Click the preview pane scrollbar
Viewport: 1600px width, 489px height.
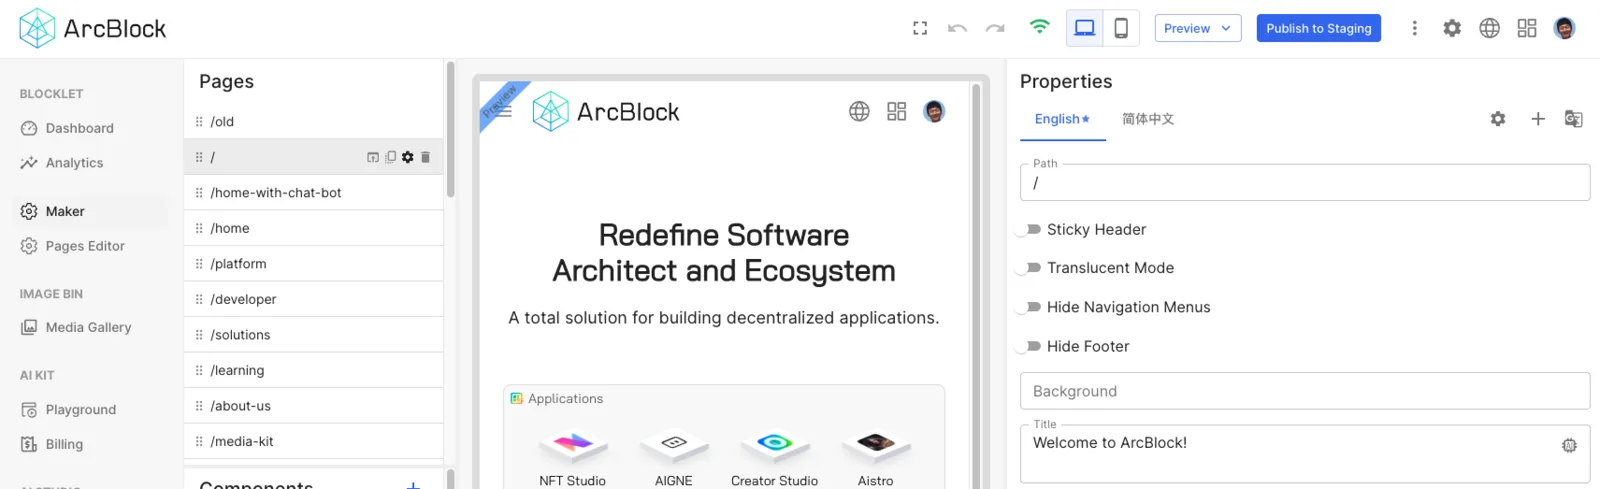977,285
